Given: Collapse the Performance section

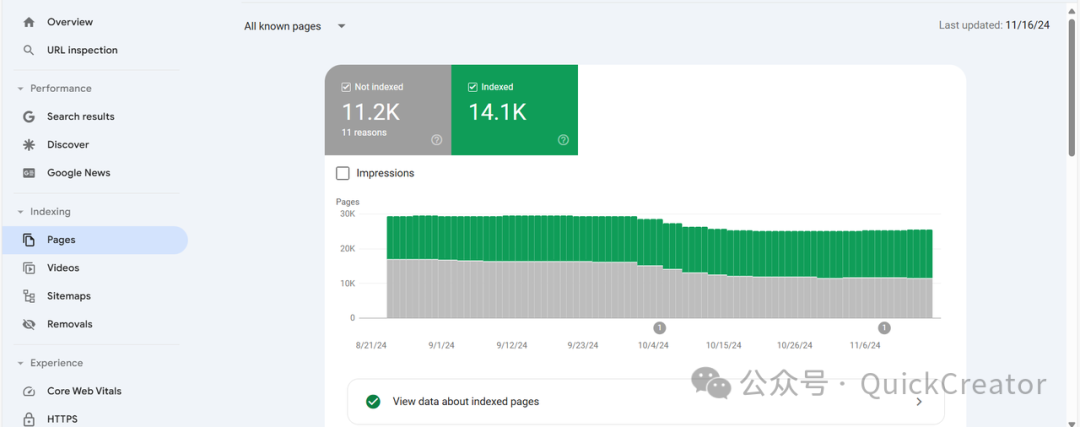Looking at the screenshot, I should pyautogui.click(x=20, y=89).
